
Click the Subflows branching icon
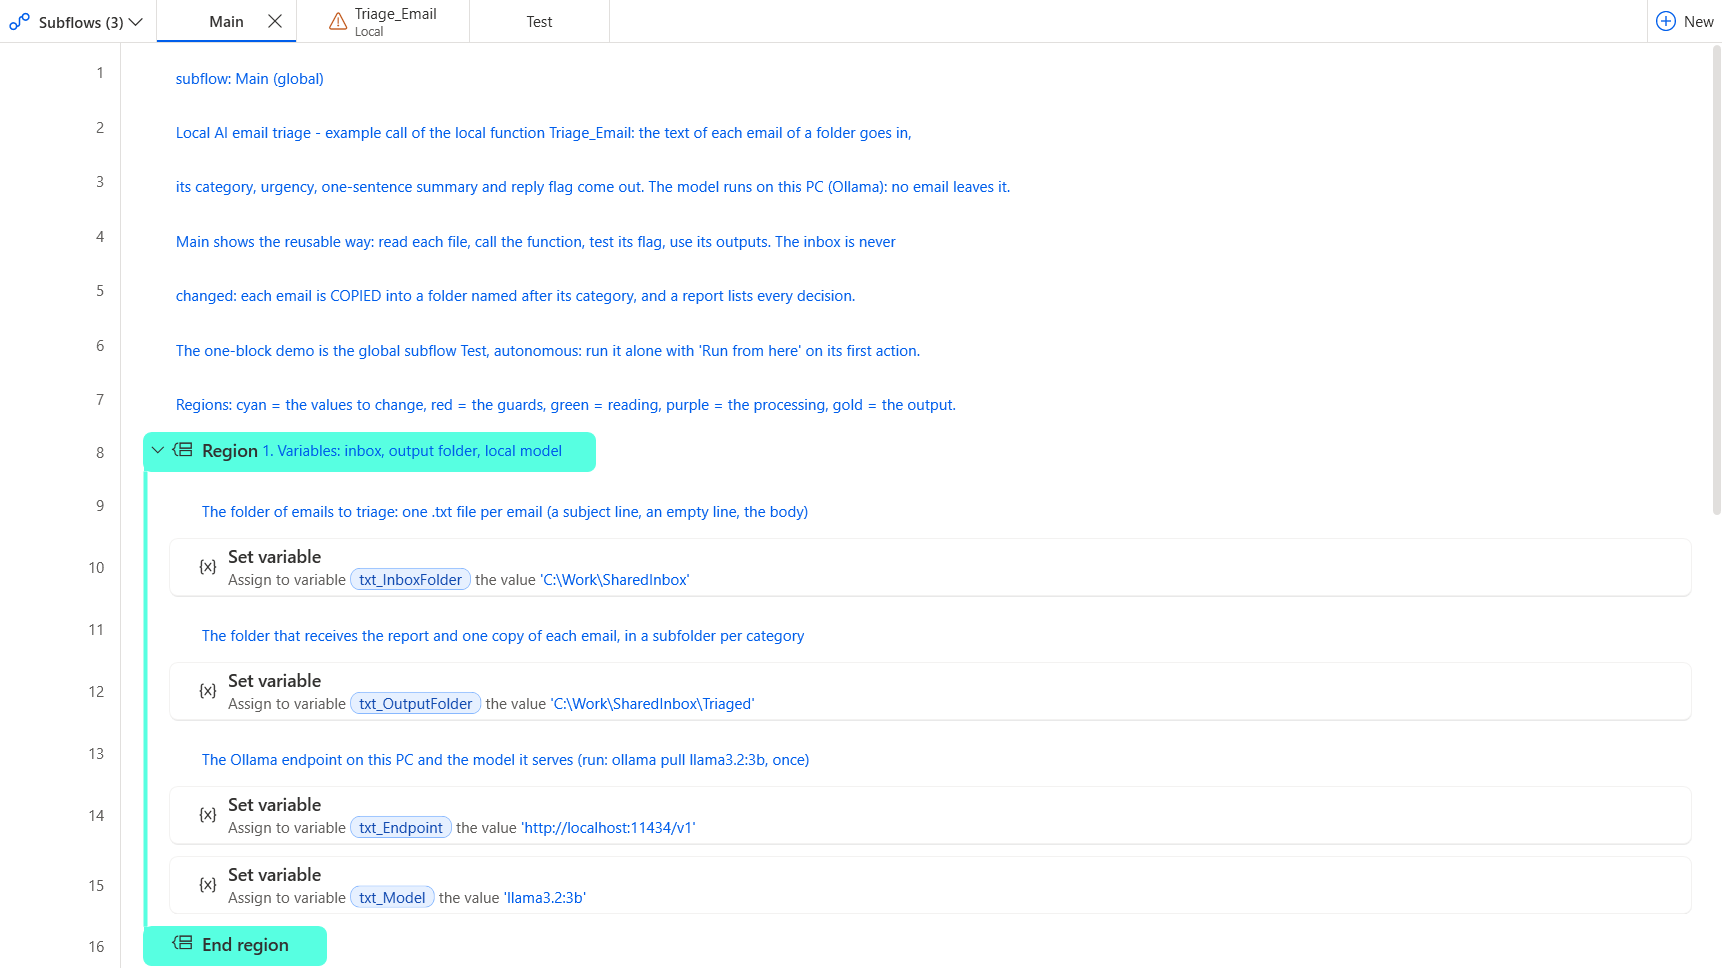tap(19, 21)
